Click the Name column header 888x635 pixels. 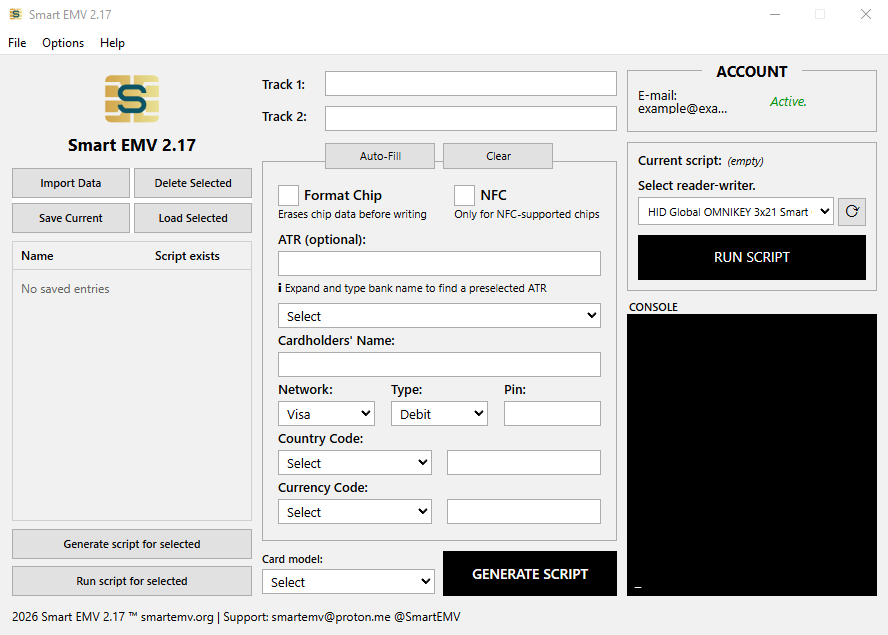[37, 256]
